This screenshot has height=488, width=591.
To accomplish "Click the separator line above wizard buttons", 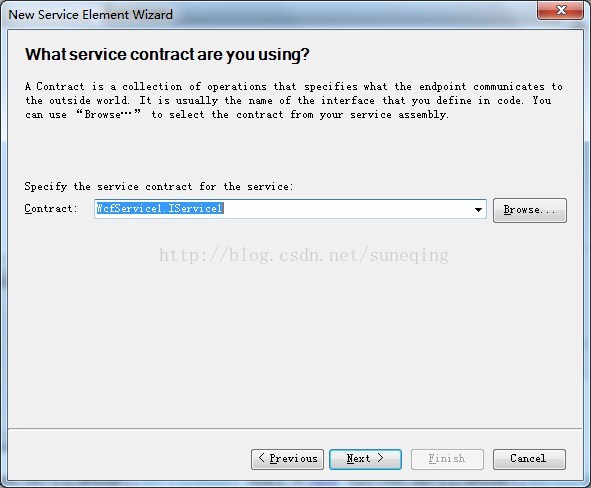I will (x=295, y=428).
